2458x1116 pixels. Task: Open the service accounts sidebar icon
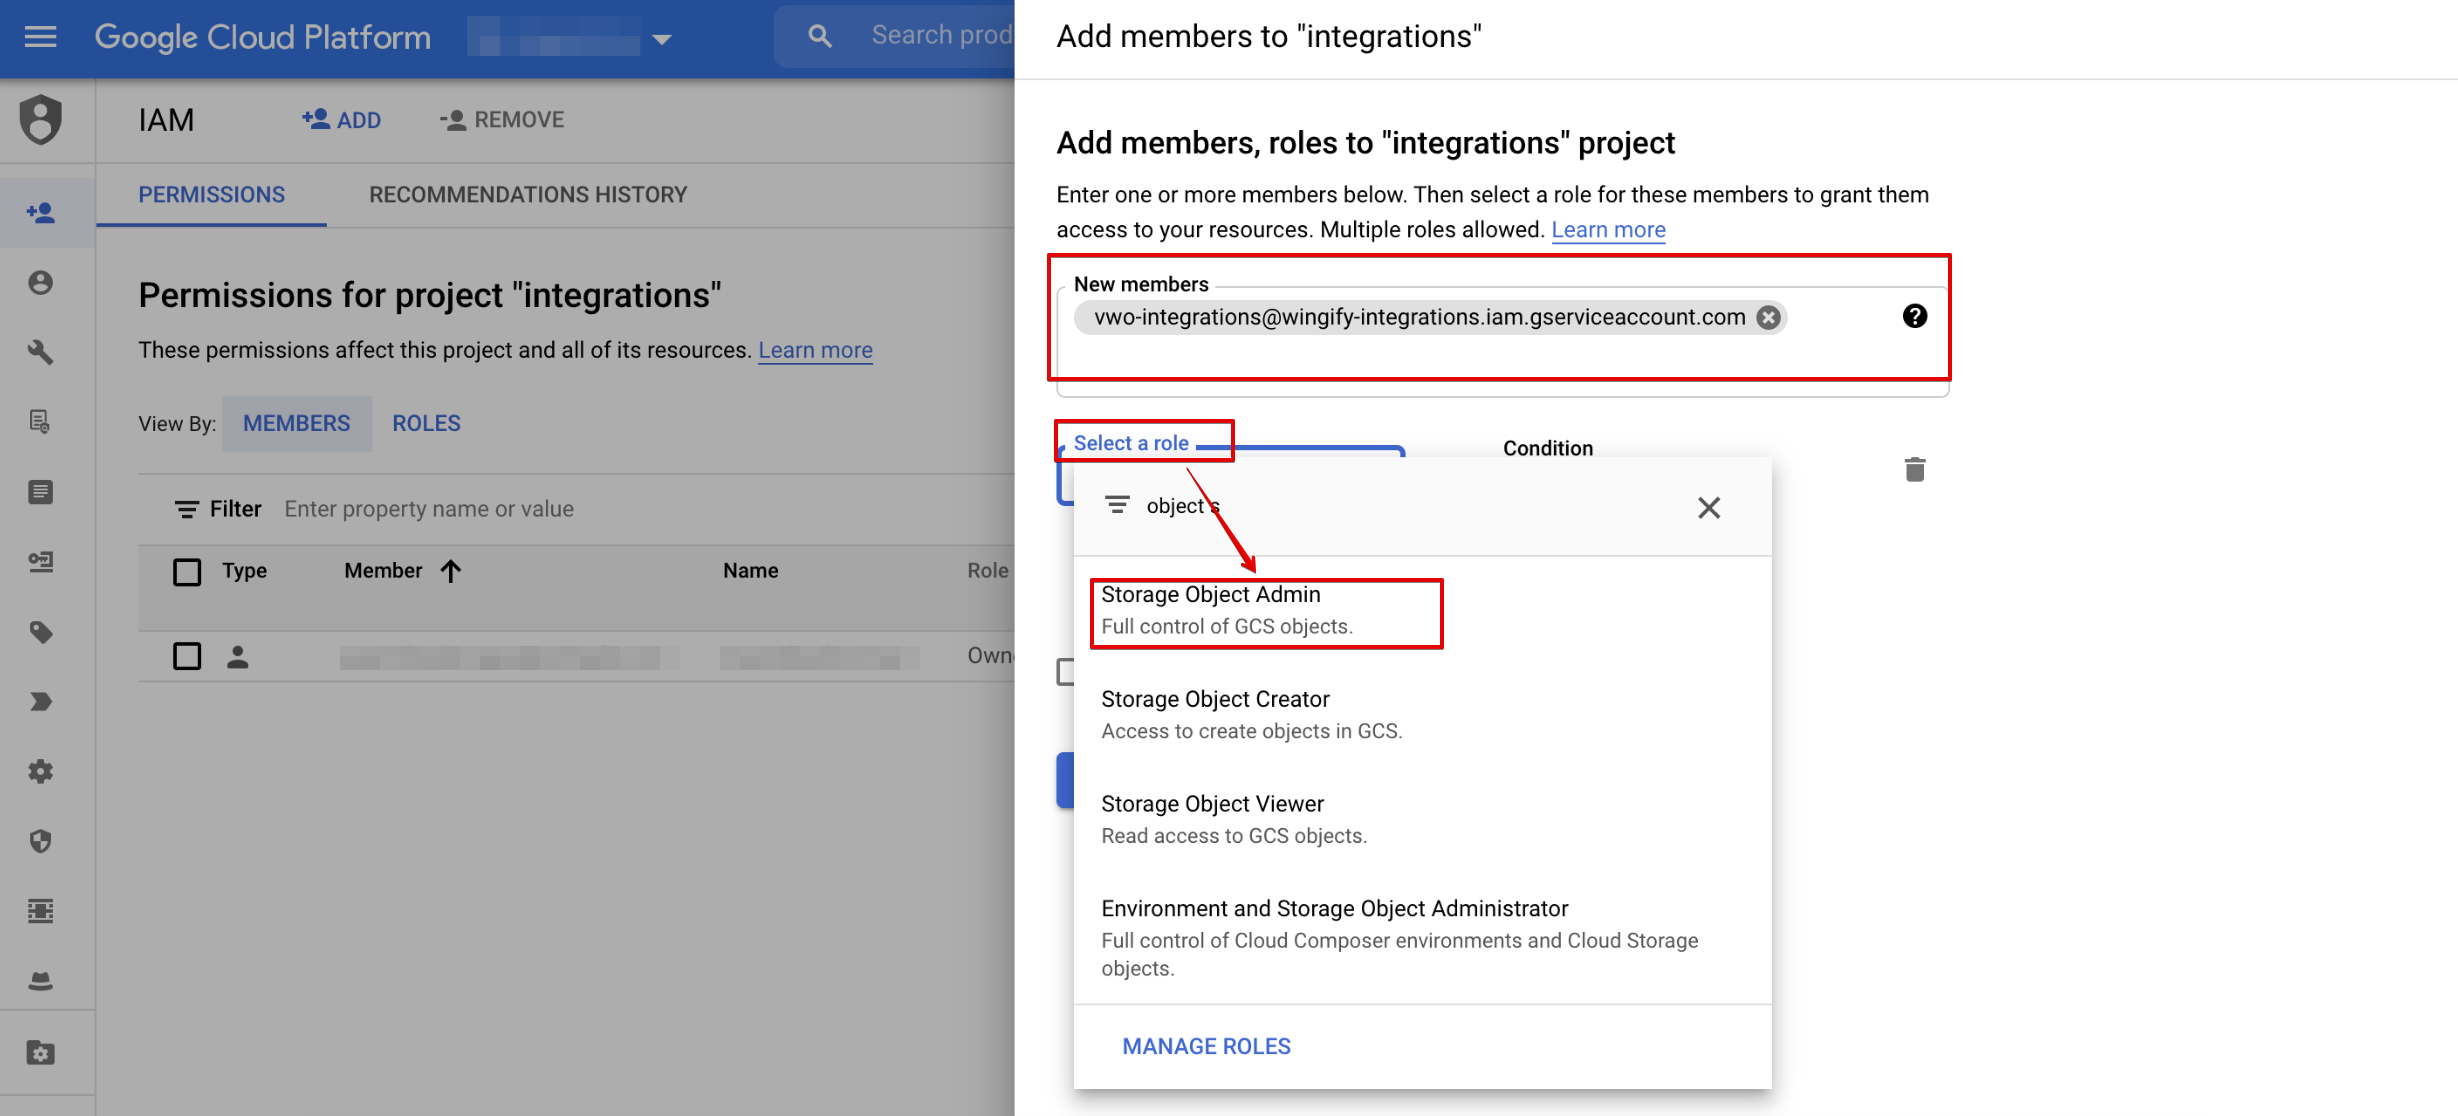(x=40, y=562)
